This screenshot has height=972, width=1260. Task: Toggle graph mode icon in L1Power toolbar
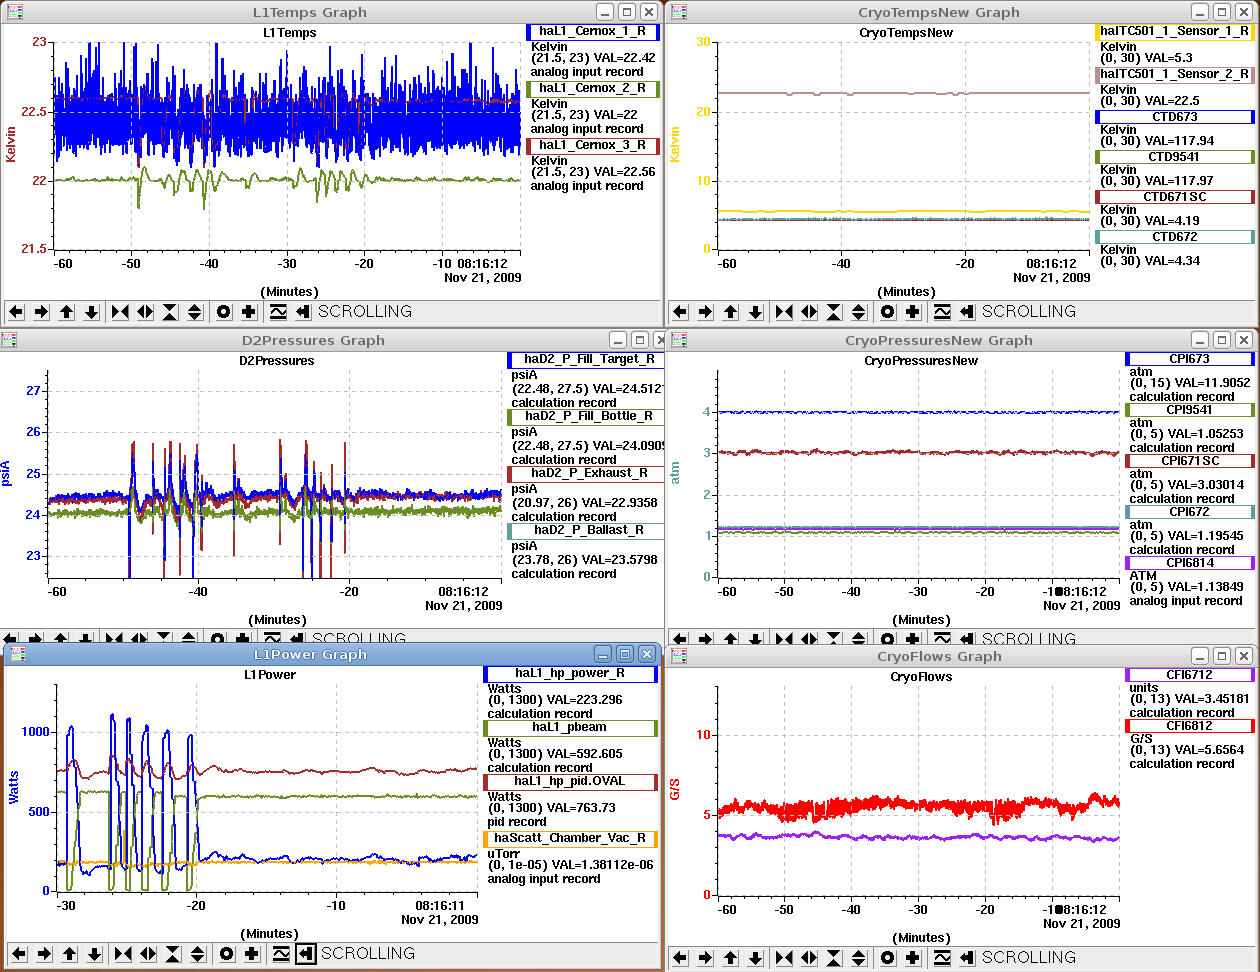(x=281, y=954)
